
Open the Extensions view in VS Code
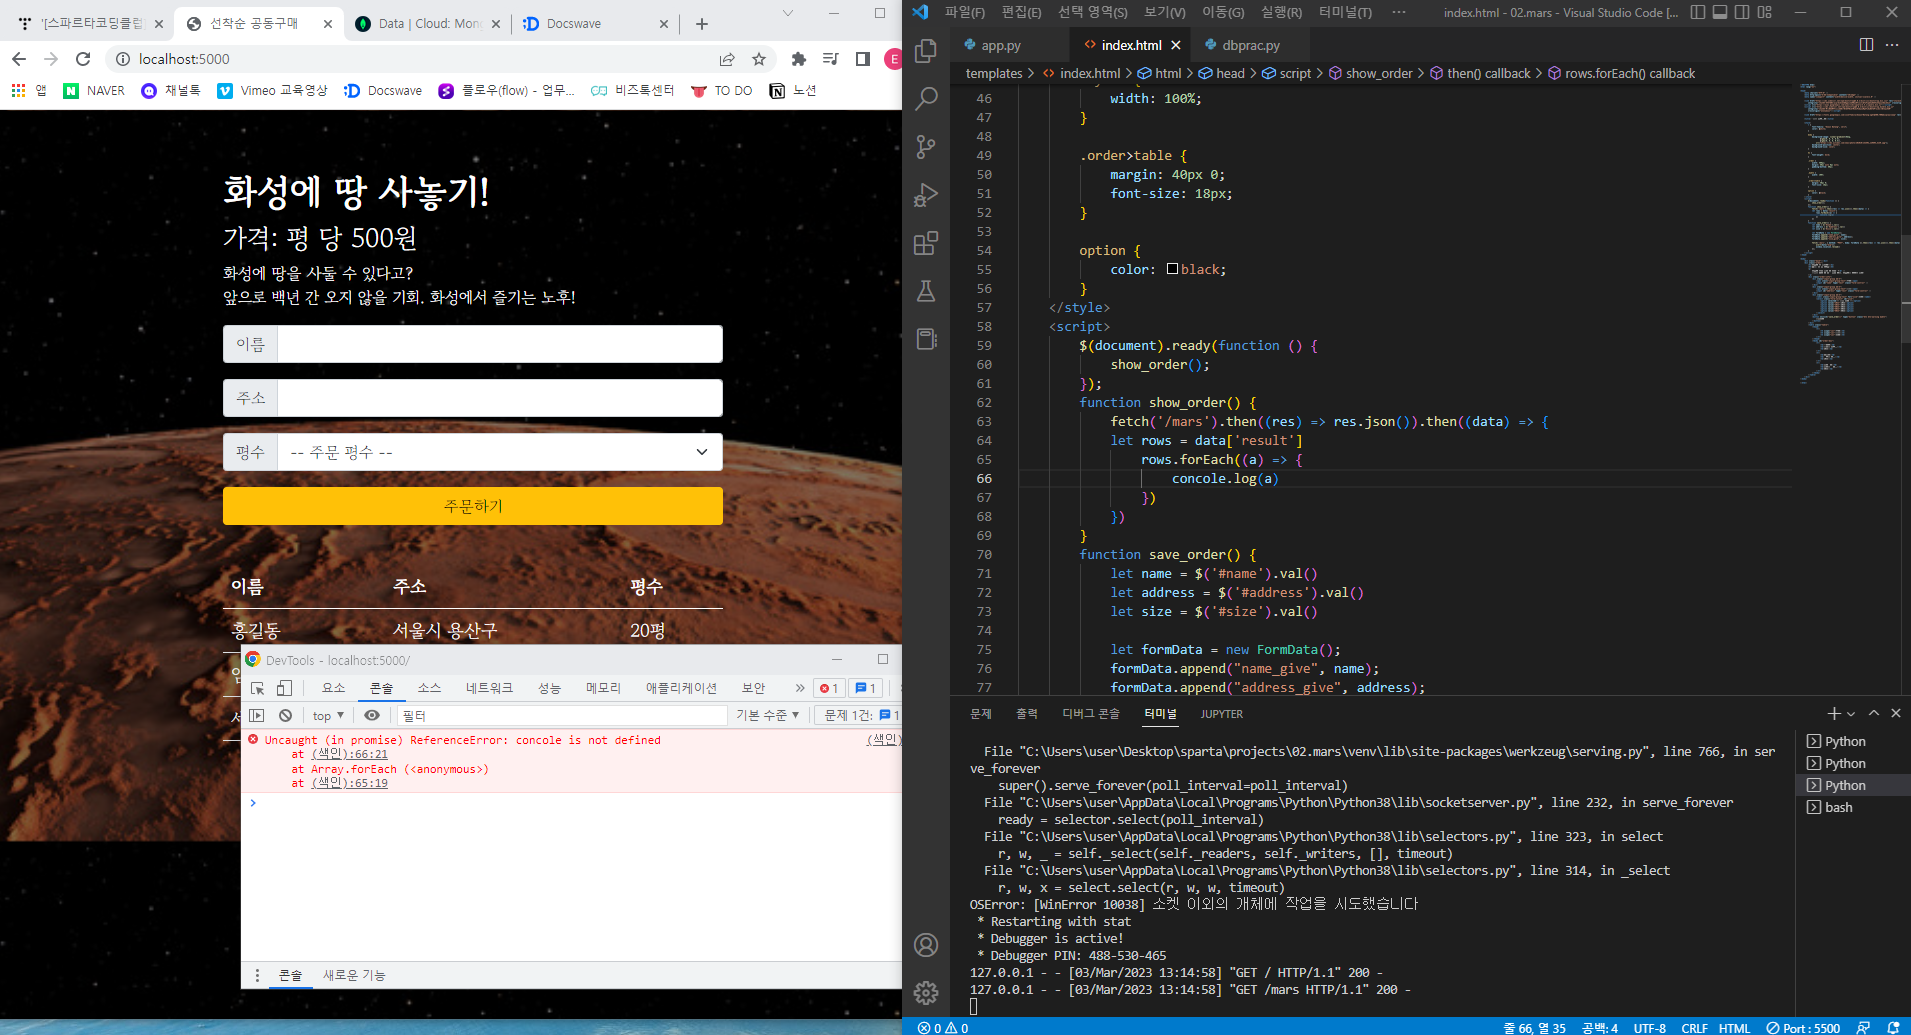[926, 243]
